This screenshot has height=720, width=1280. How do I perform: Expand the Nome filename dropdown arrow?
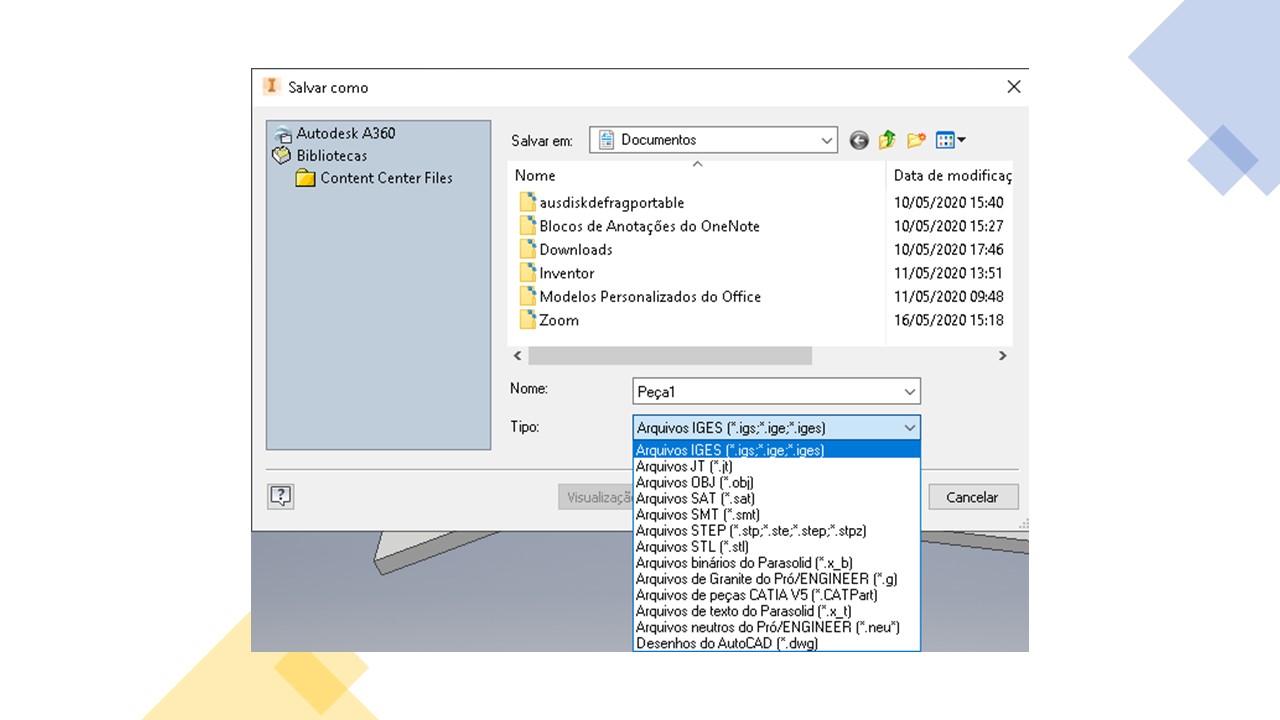(x=909, y=391)
